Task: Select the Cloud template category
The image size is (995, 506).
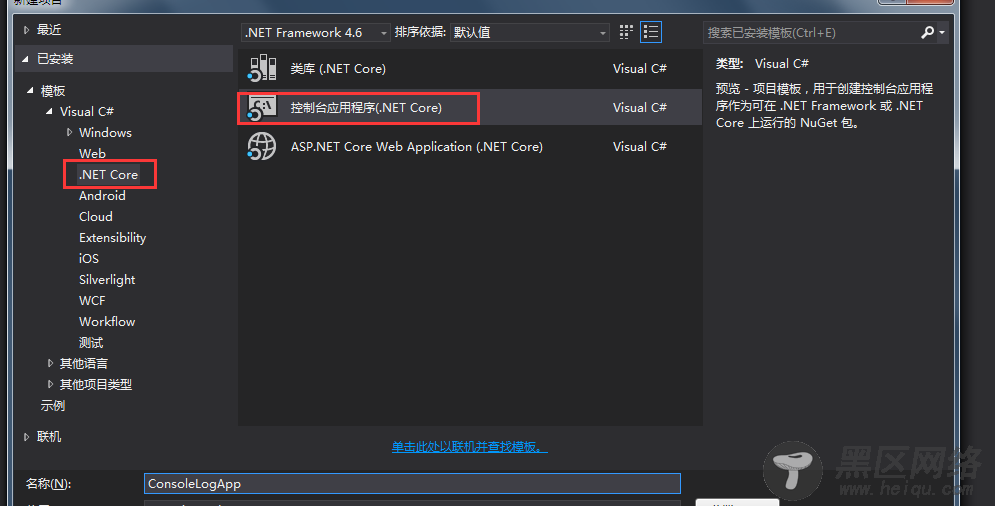Action: coord(96,216)
